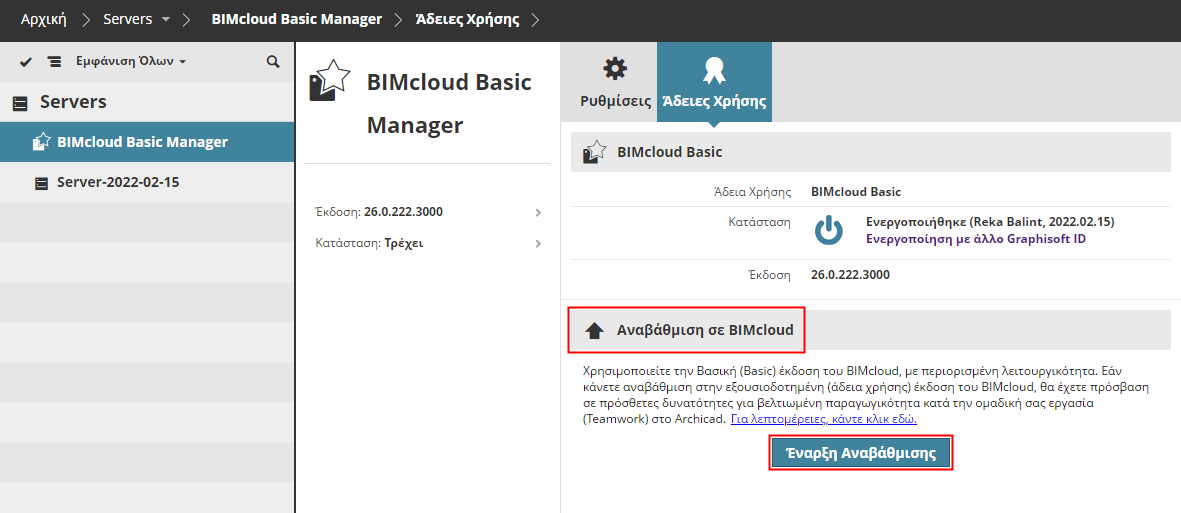Switch to the Άδειες Χρήσης tab

(714, 82)
